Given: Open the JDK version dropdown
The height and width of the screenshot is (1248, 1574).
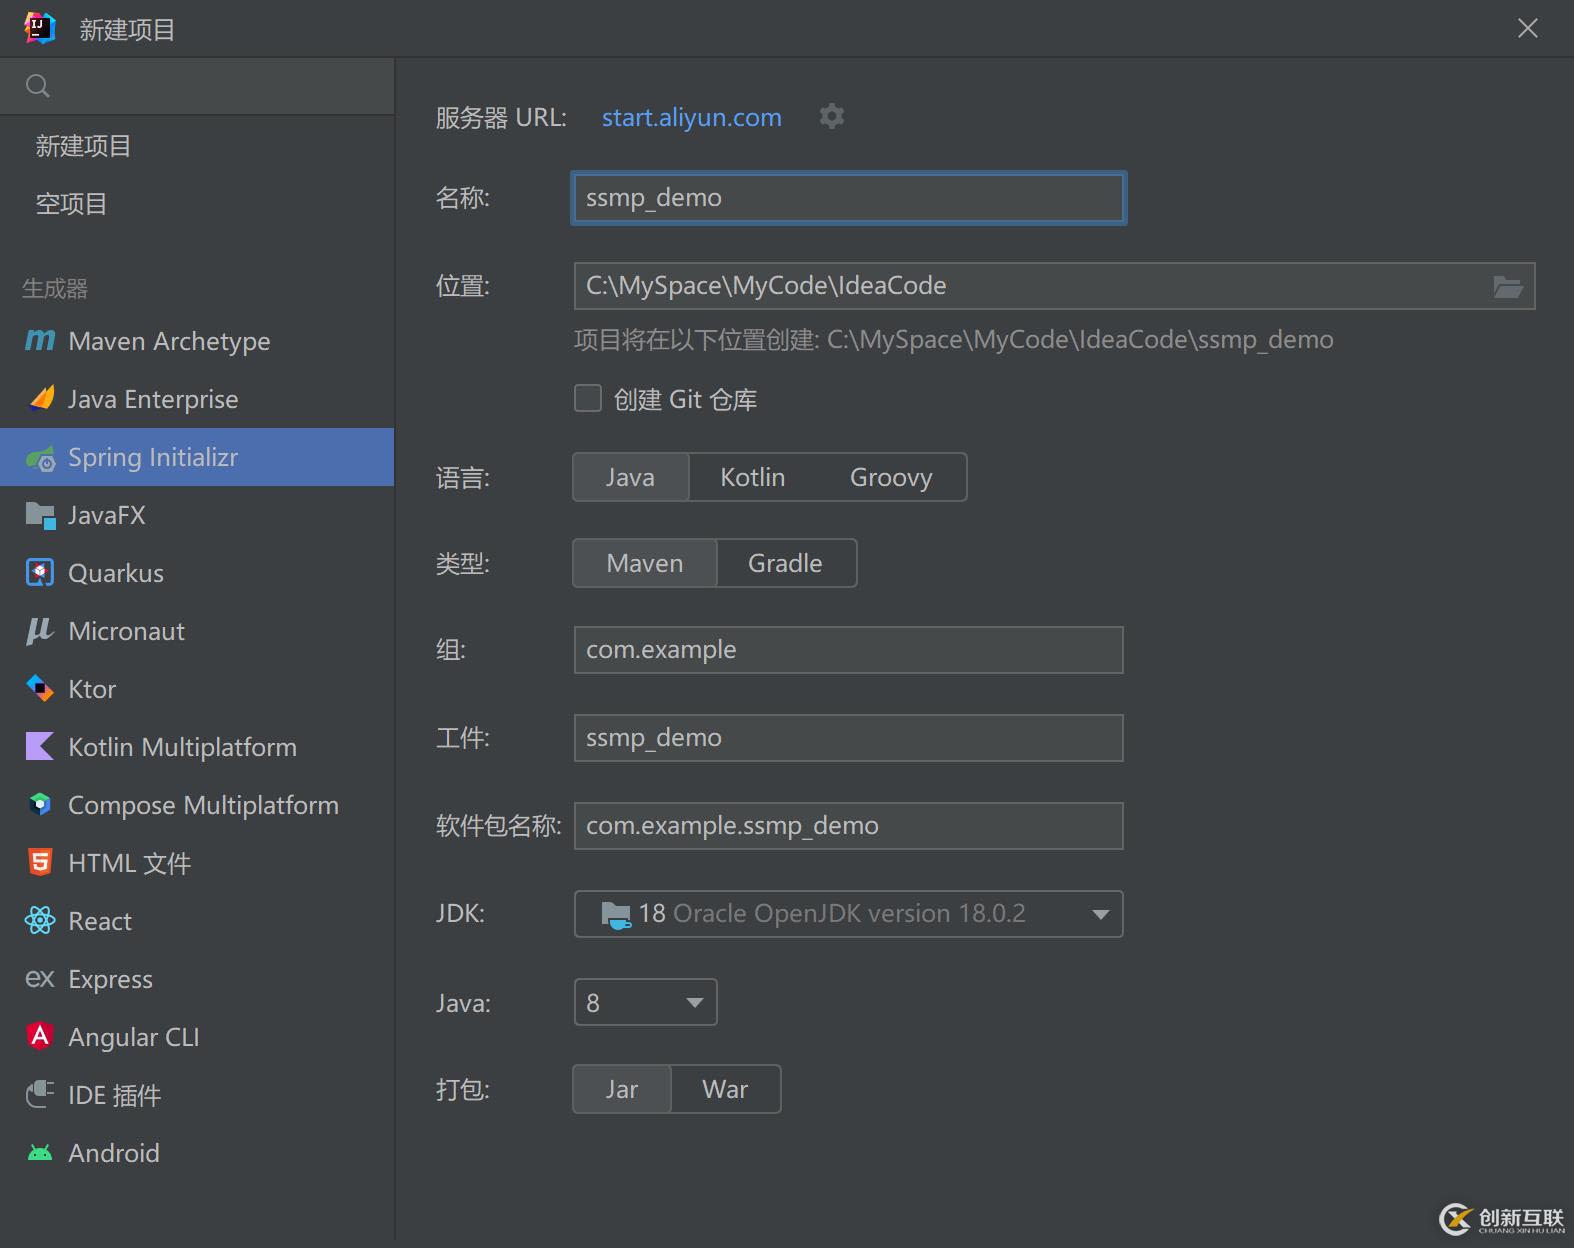Looking at the screenshot, I should 1100,914.
